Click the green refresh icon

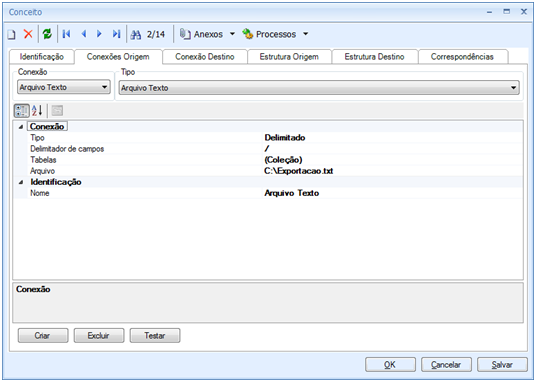point(47,34)
